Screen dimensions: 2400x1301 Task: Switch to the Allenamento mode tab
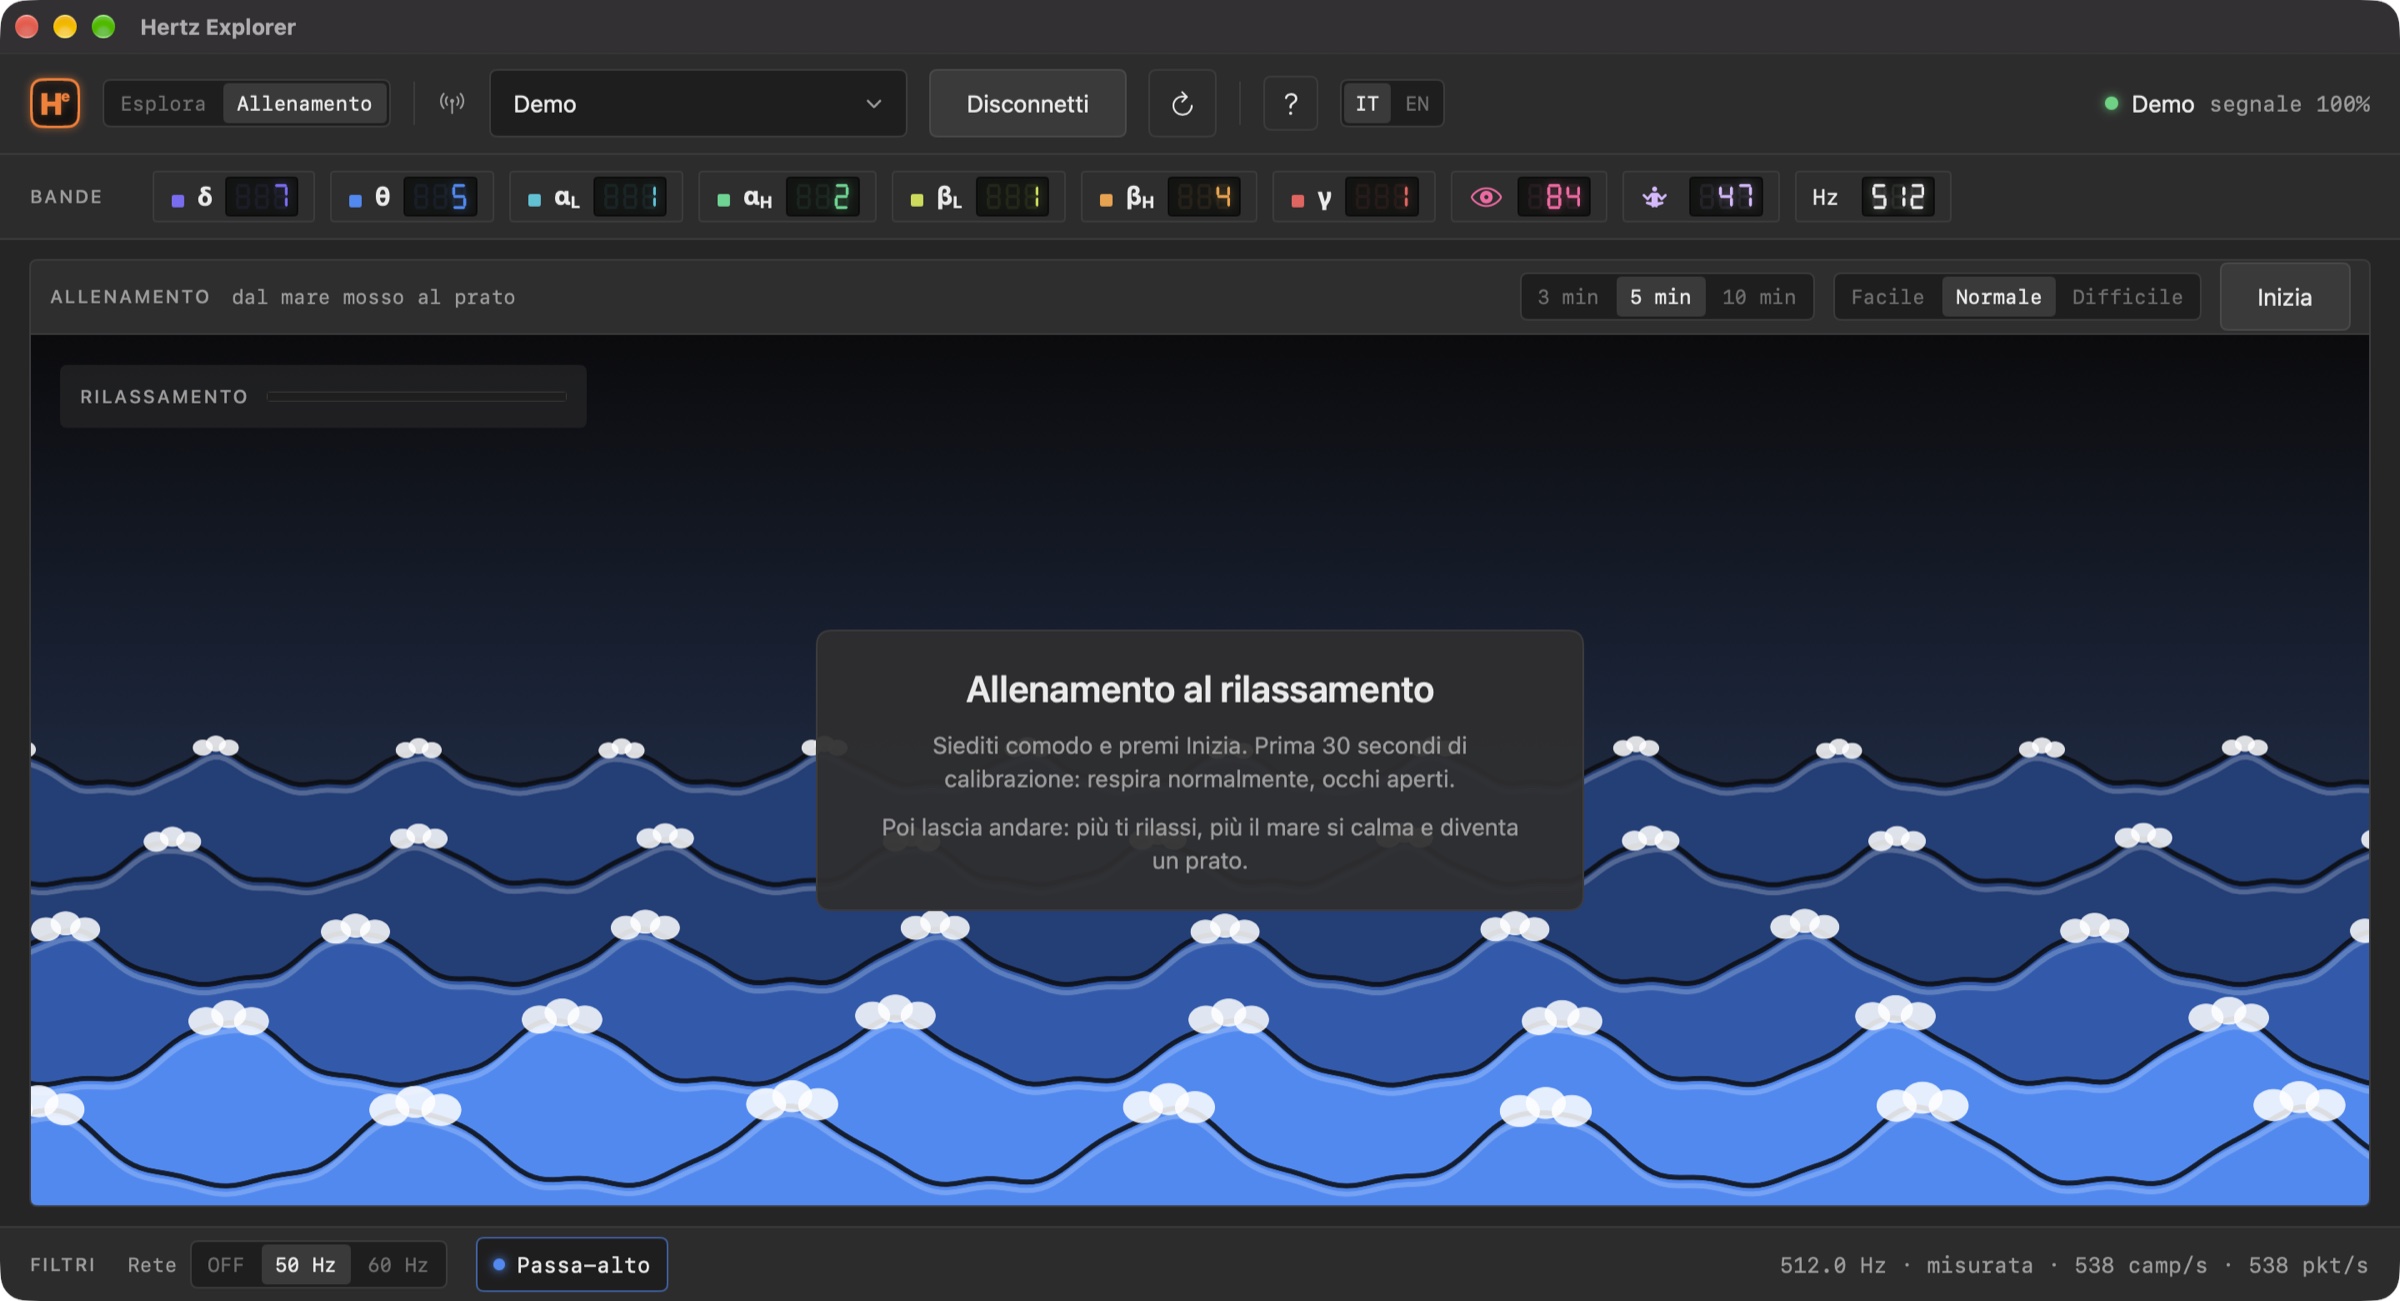(304, 103)
